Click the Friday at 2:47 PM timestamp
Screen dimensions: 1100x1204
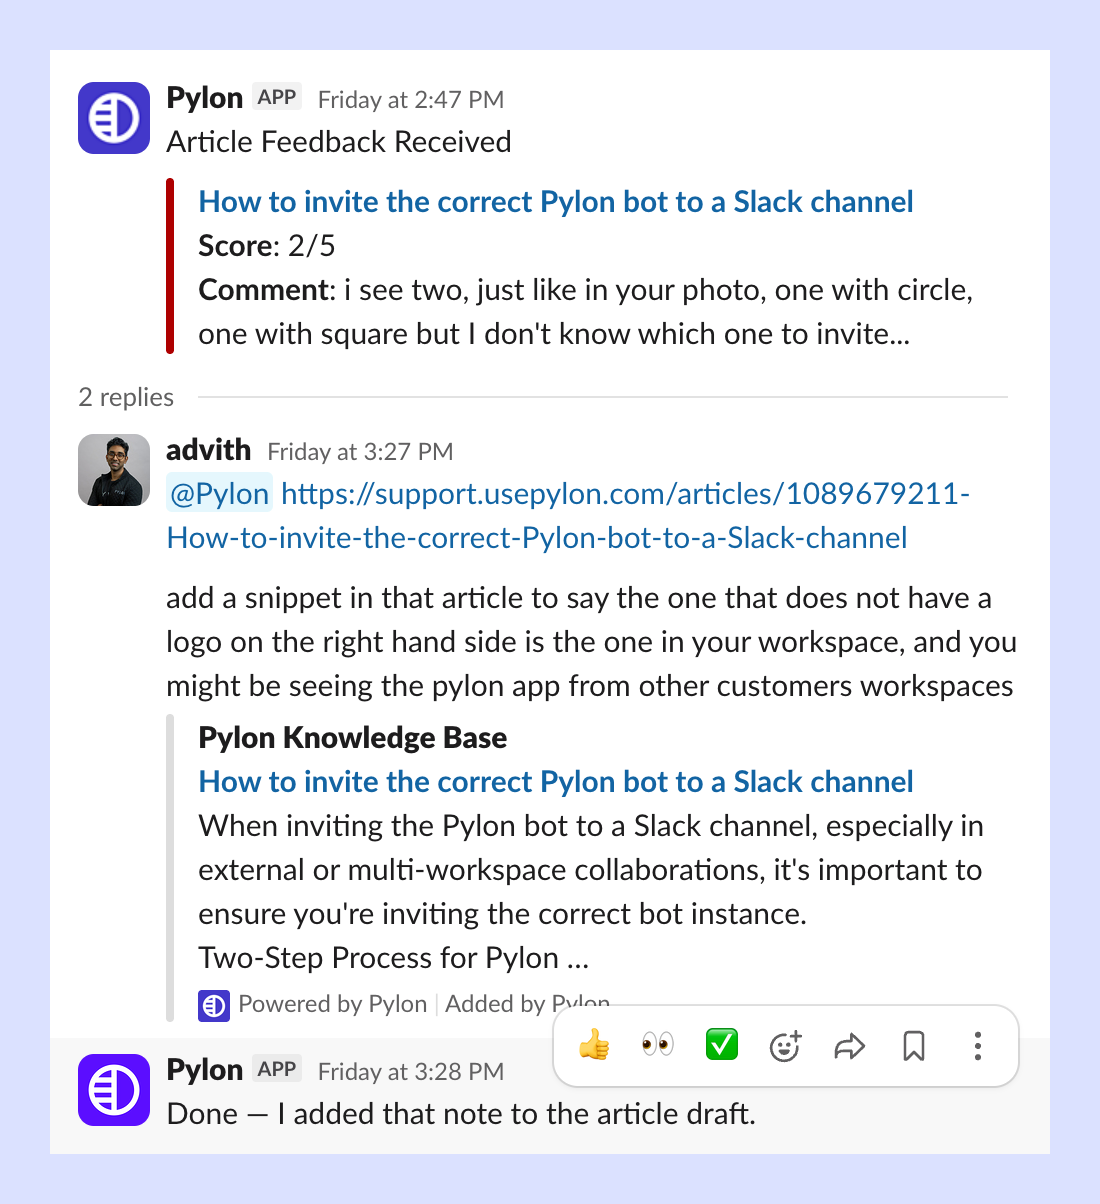411,100
